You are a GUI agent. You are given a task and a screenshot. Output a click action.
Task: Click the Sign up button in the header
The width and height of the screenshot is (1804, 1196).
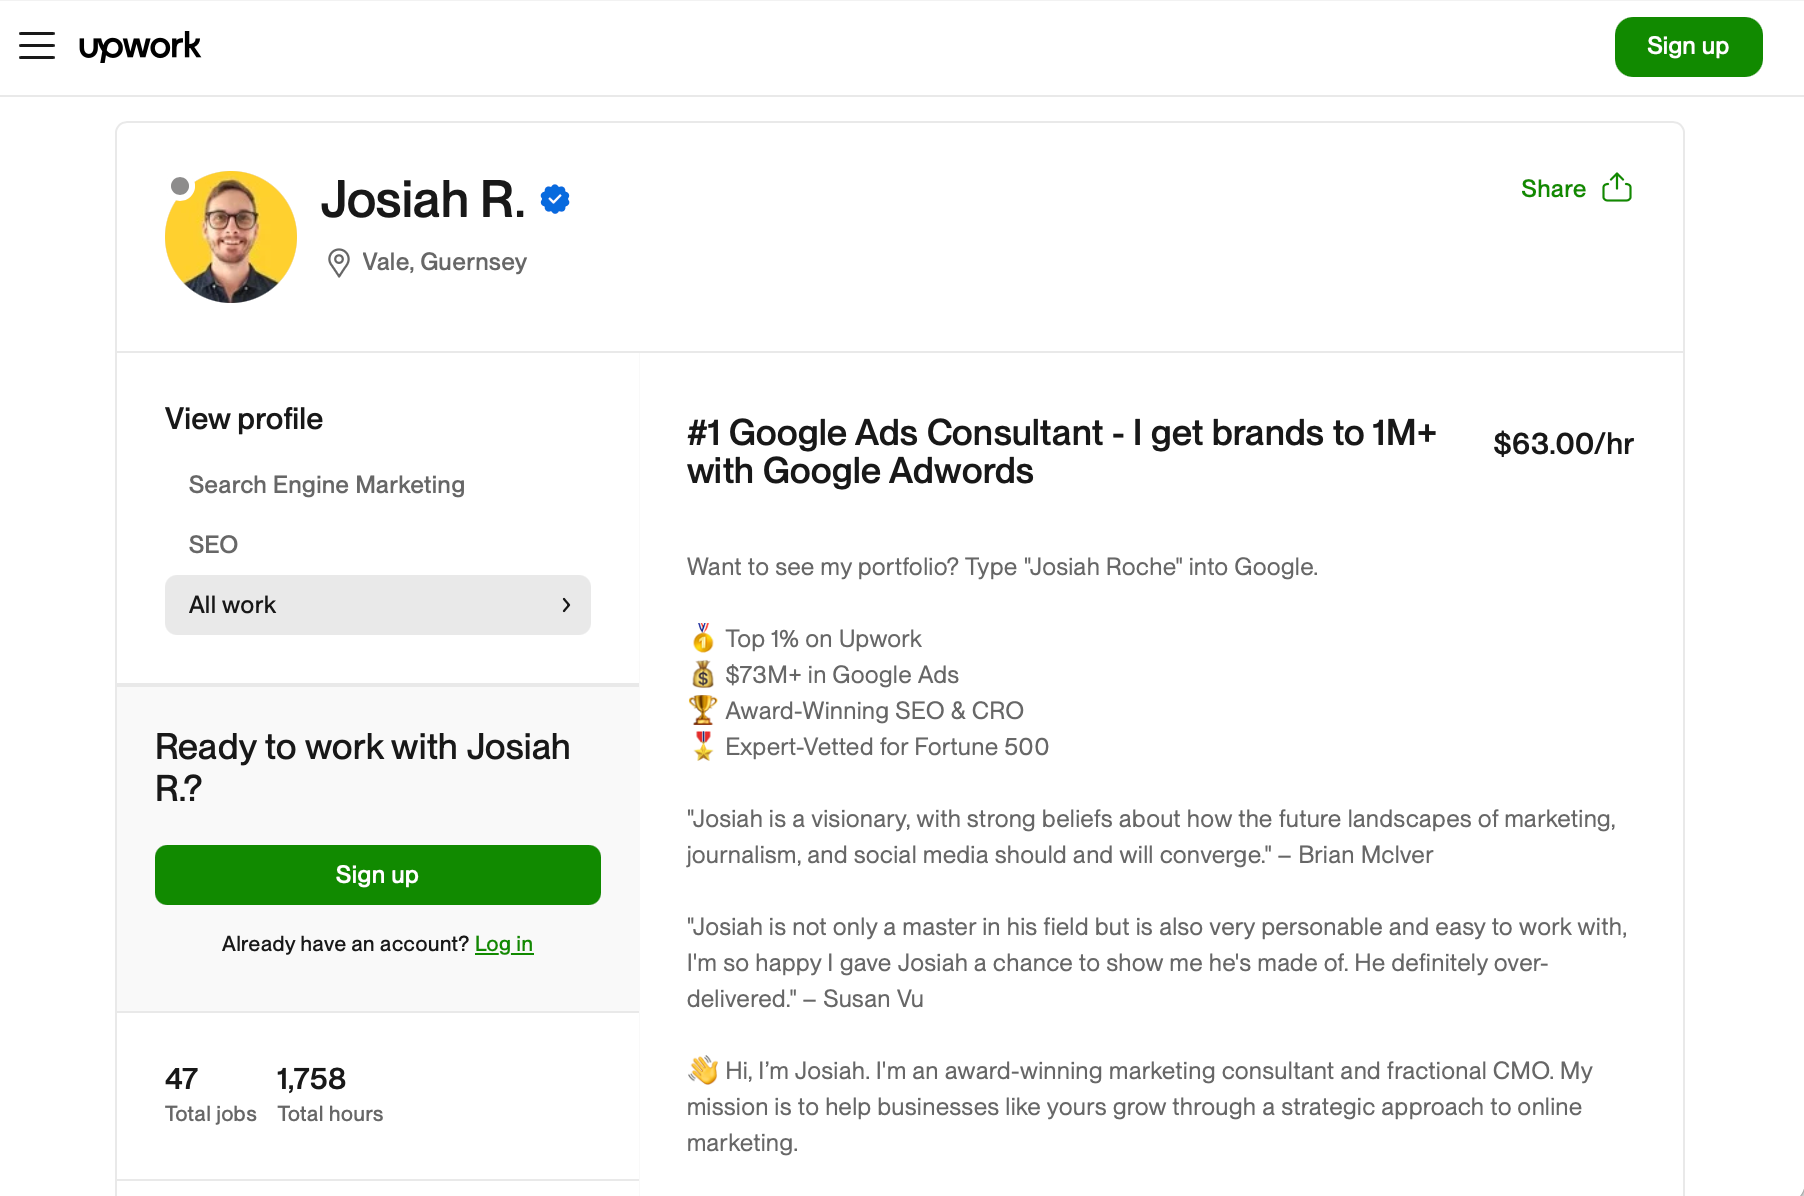click(1687, 46)
